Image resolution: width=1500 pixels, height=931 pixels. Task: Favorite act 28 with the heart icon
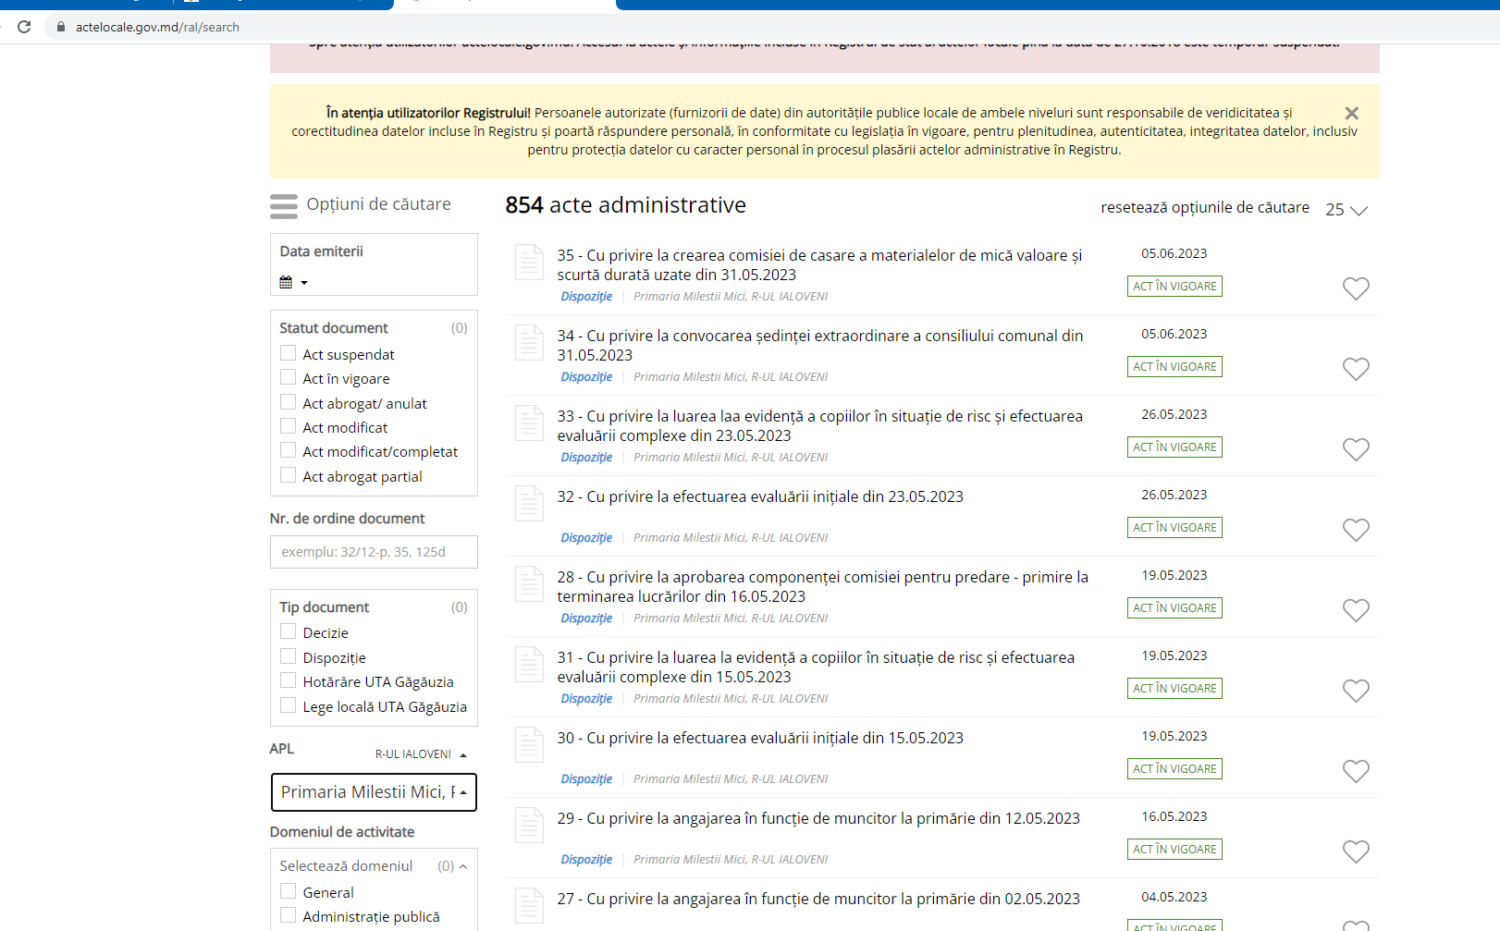click(x=1356, y=610)
